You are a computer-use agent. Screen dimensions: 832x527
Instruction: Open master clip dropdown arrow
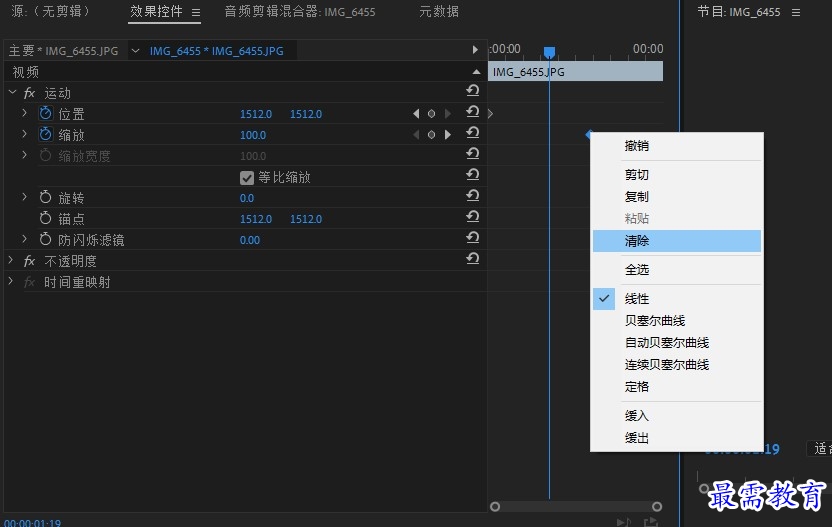click(x=135, y=51)
